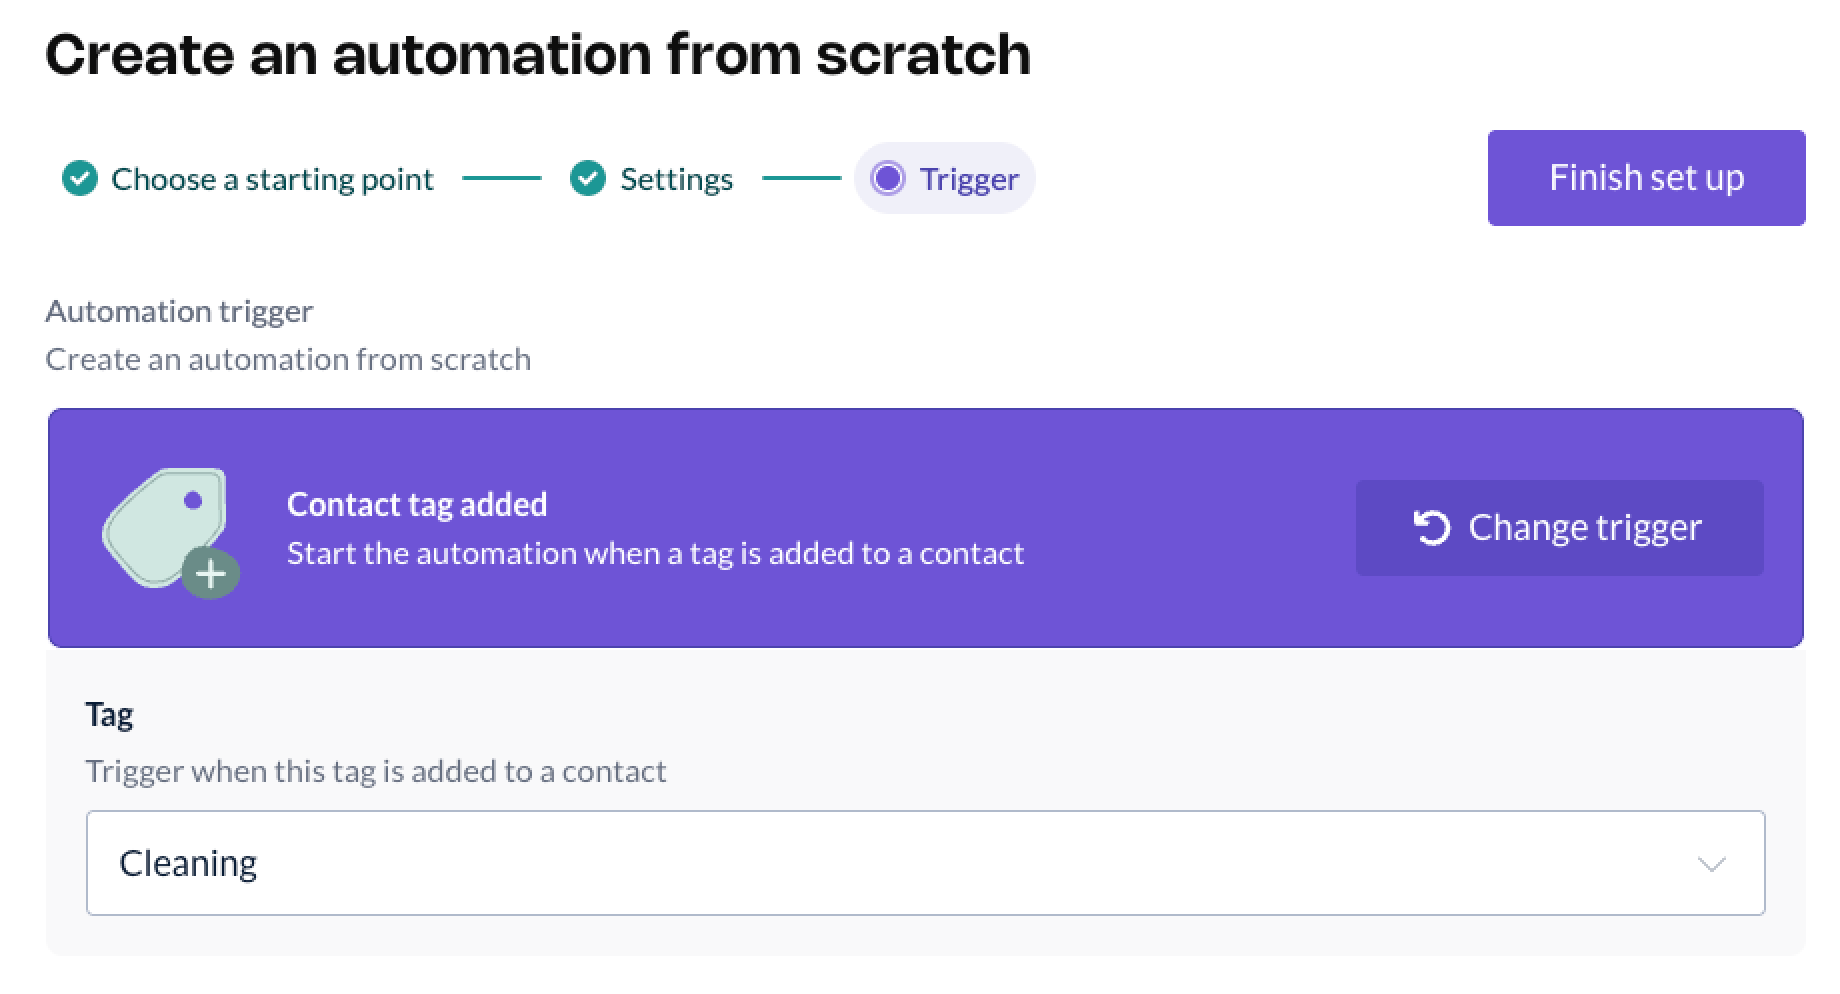
Task: Select the Trigger step label
Action: 969,179
